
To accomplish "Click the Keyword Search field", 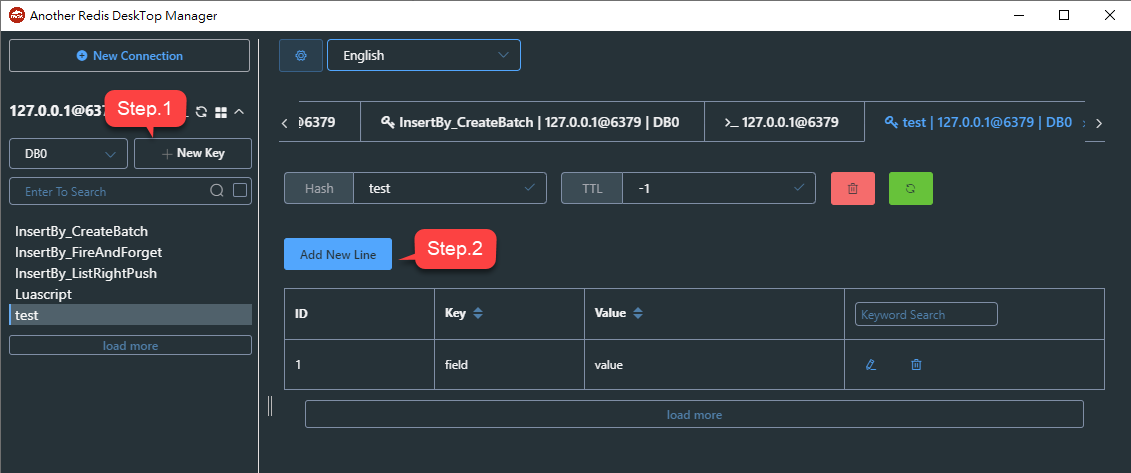I will 926,314.
